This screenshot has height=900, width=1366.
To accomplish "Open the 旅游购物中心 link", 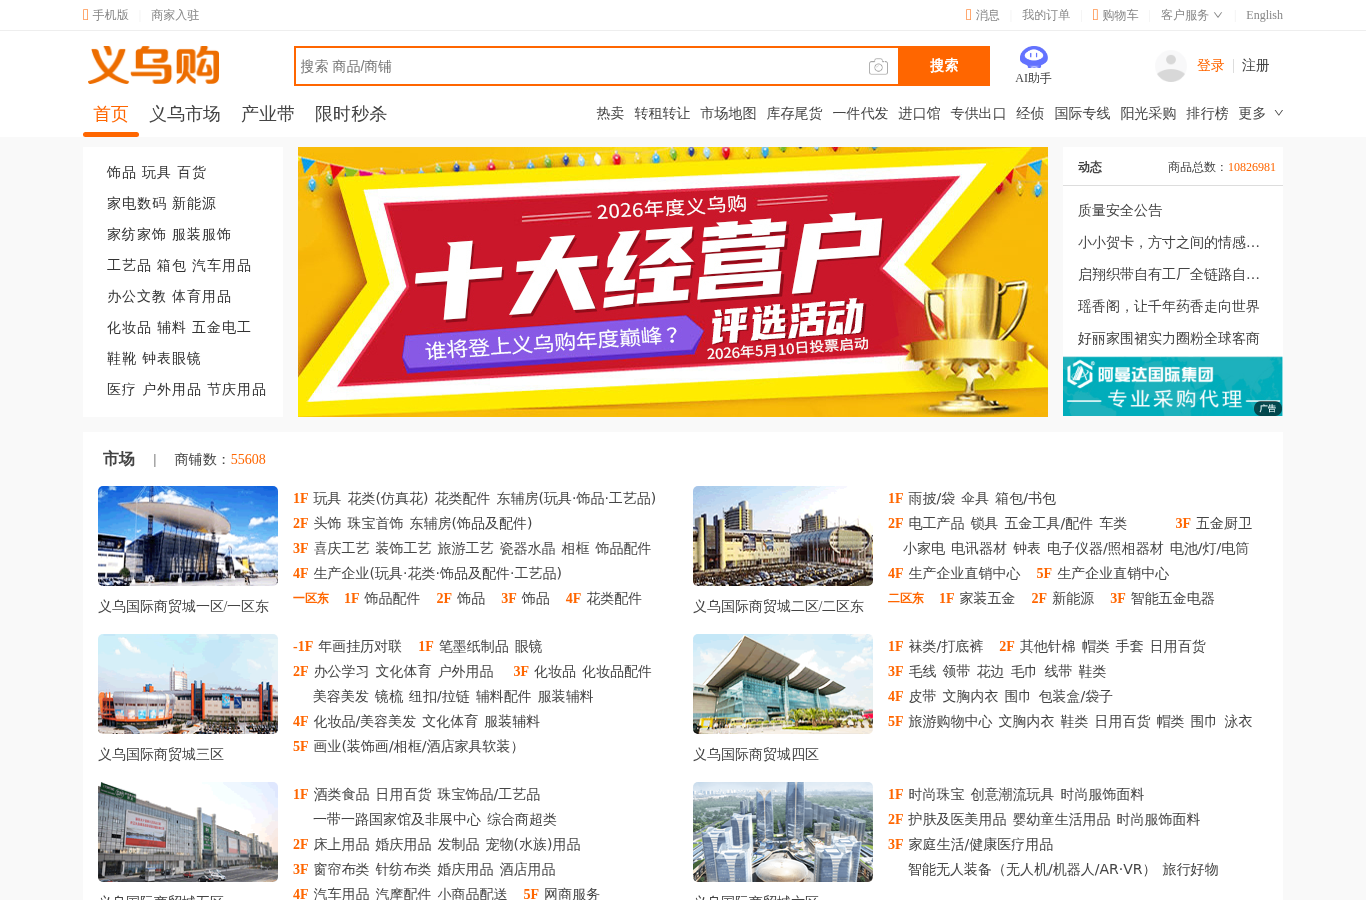I will click(950, 721).
